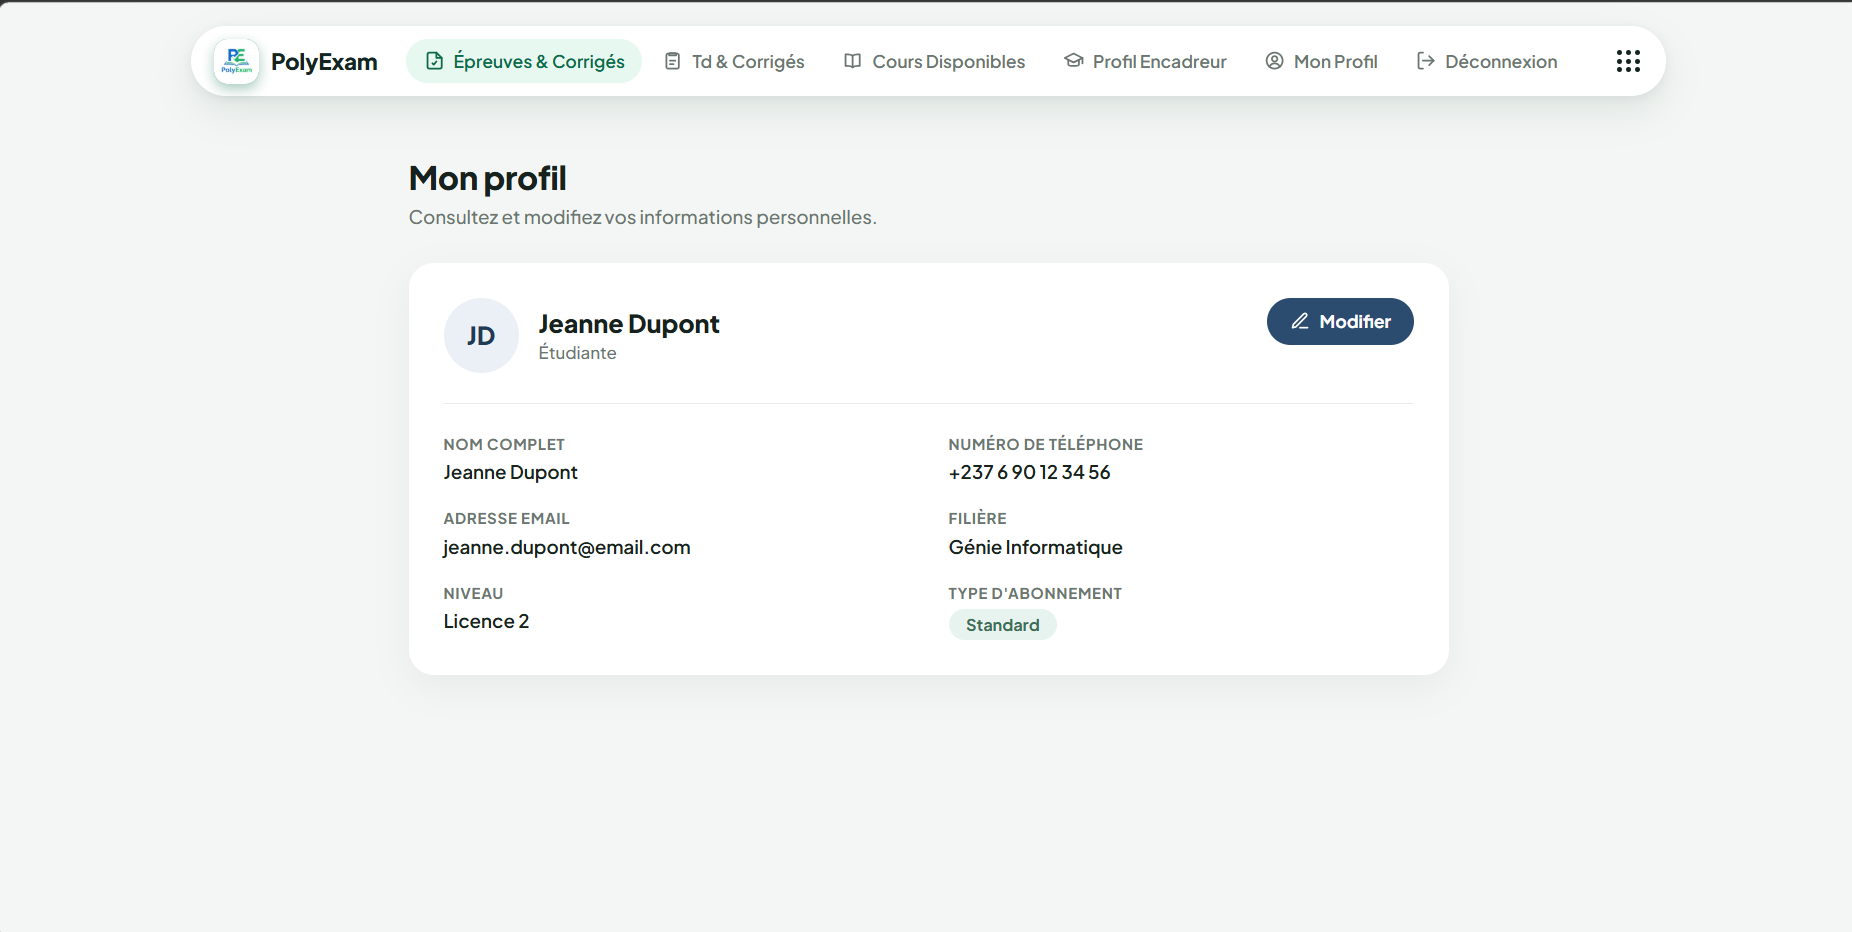This screenshot has width=1852, height=932.
Task: Click the document icon beside Épreuves & Corrigés
Action: (435, 61)
